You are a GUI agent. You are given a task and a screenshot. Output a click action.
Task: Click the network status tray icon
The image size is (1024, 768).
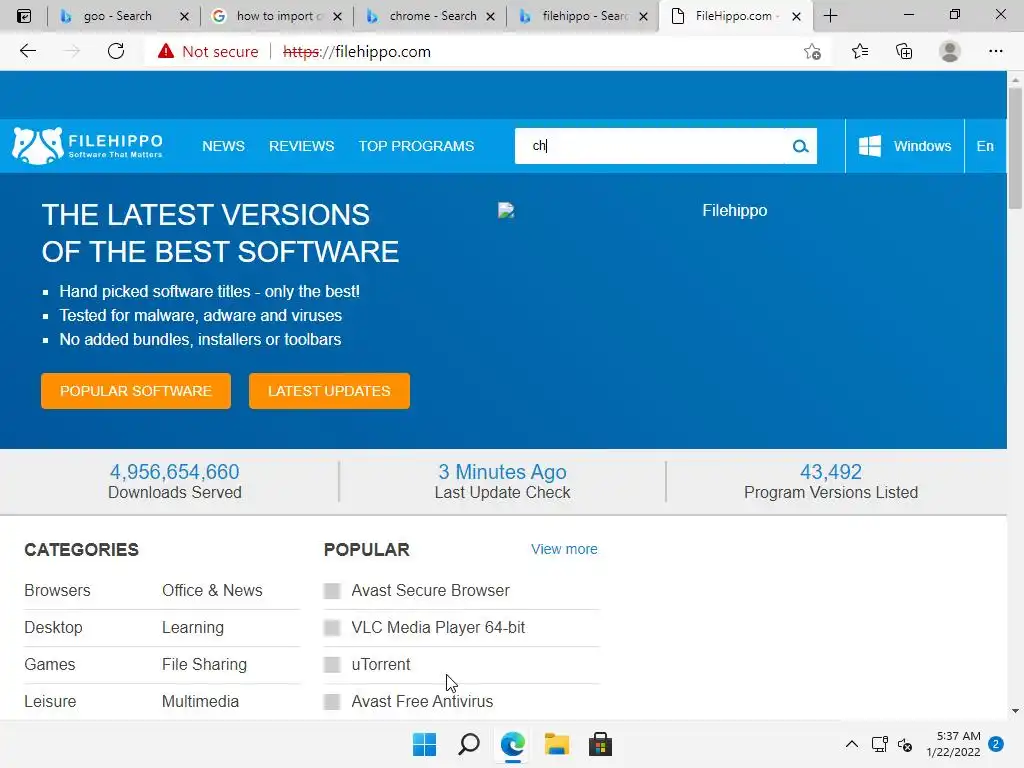[879, 744]
